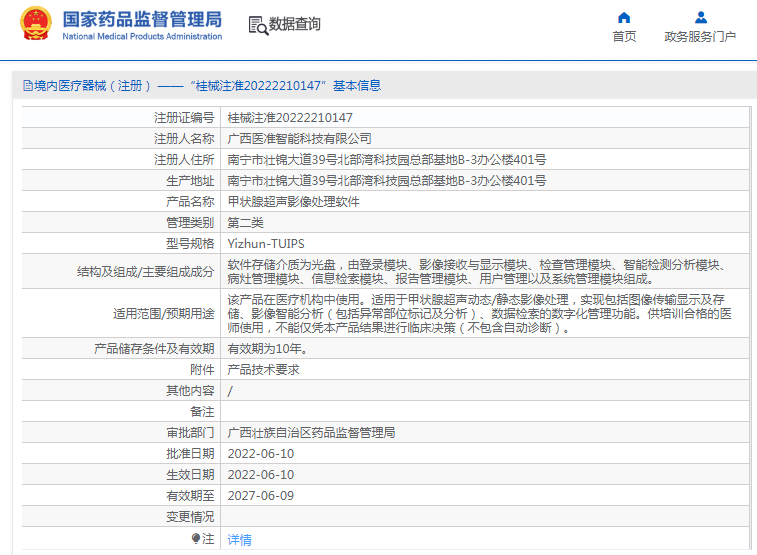Screen dimensions: 757x555
Task: Select model Yizhun-TUIPS value
Action: (266, 244)
